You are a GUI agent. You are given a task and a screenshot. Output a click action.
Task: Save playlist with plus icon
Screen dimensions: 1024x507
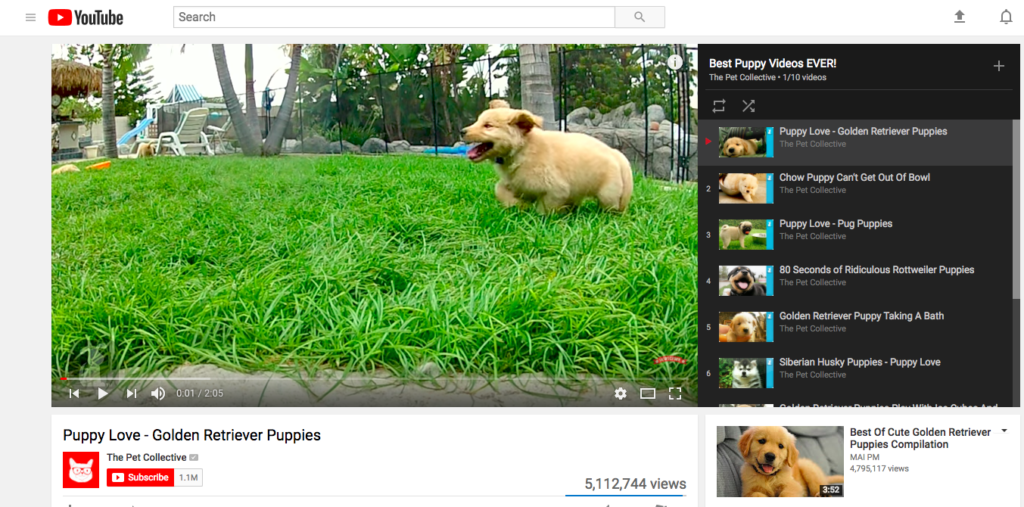(x=998, y=66)
